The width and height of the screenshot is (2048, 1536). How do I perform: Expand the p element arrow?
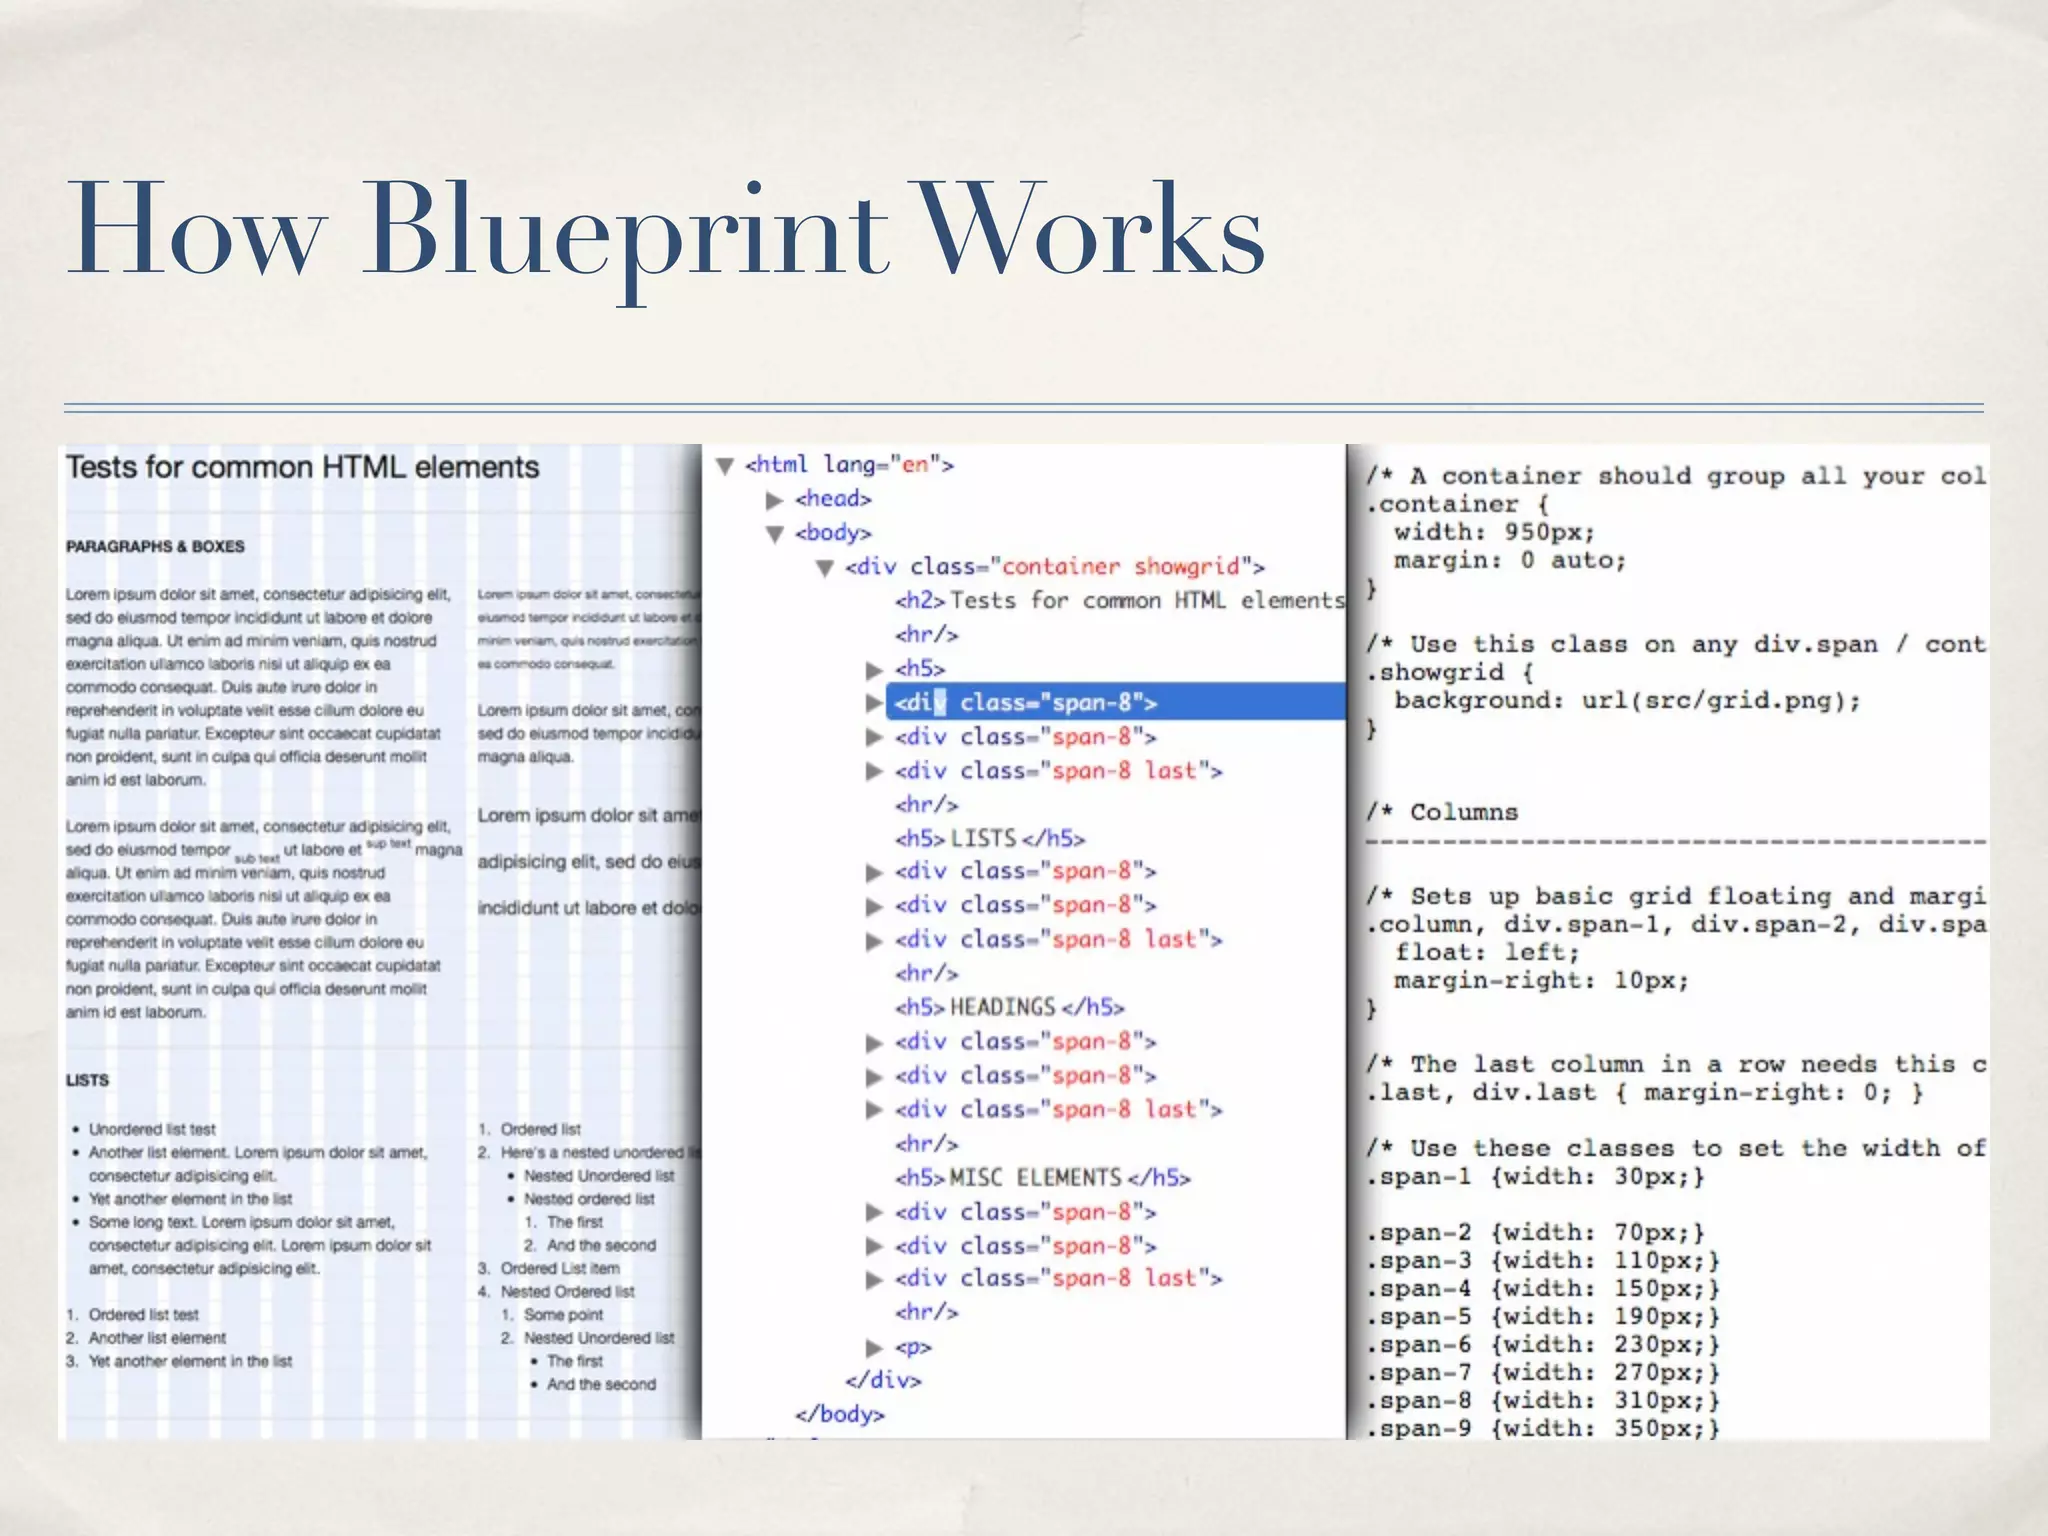(x=875, y=1347)
